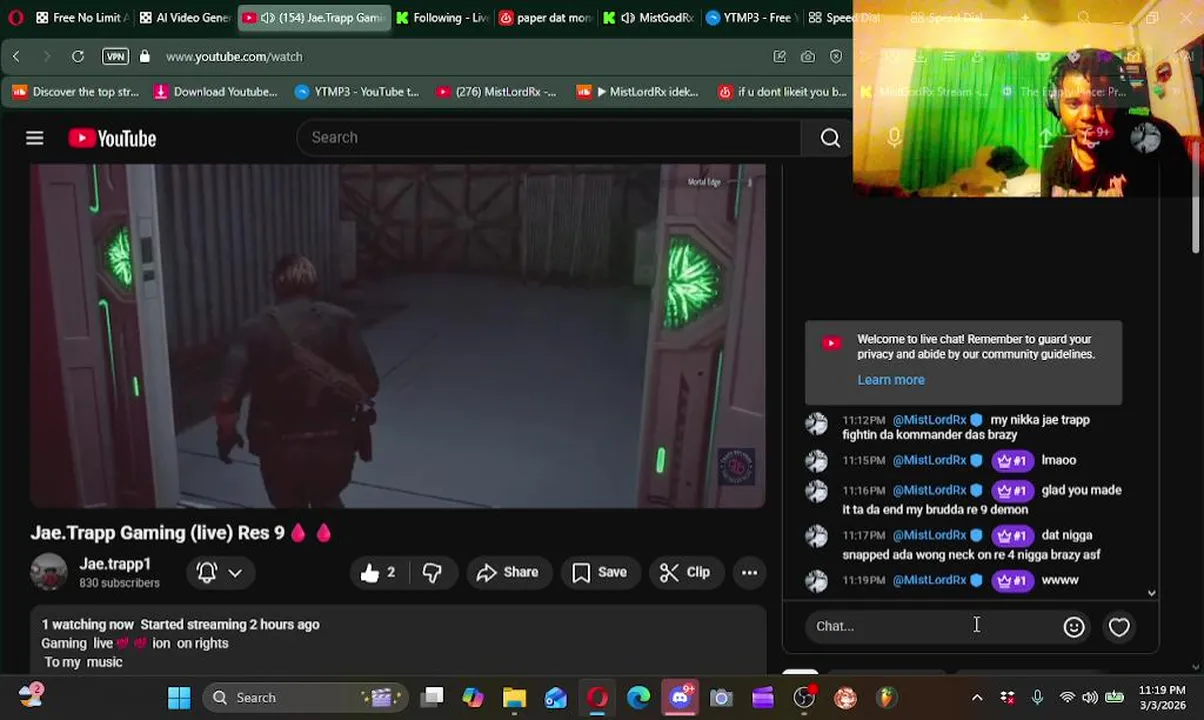Share the live stream
The image size is (1204, 720).
pyautogui.click(x=508, y=572)
